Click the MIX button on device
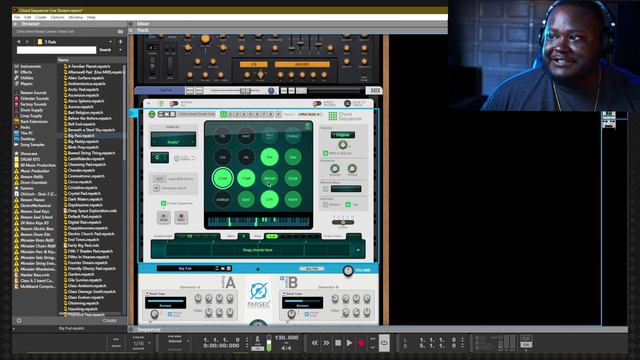Image resolution: width=640 pixels, height=360 pixels. pos(374,90)
